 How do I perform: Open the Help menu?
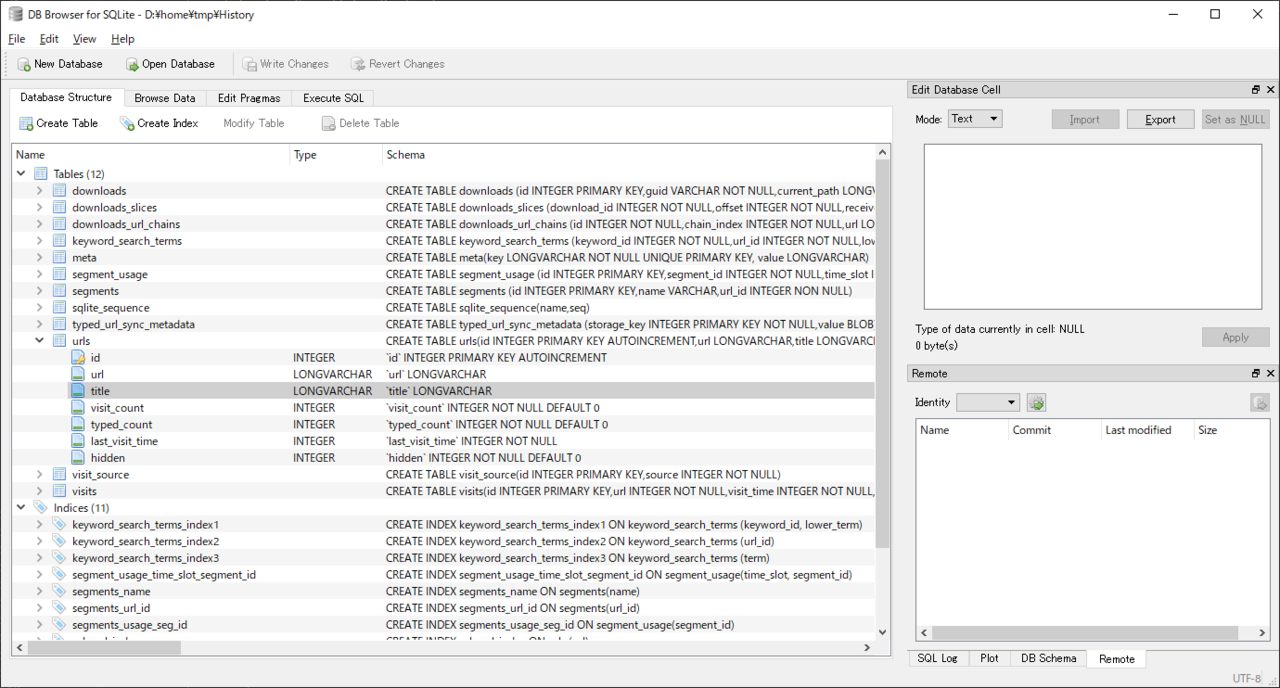click(x=122, y=39)
